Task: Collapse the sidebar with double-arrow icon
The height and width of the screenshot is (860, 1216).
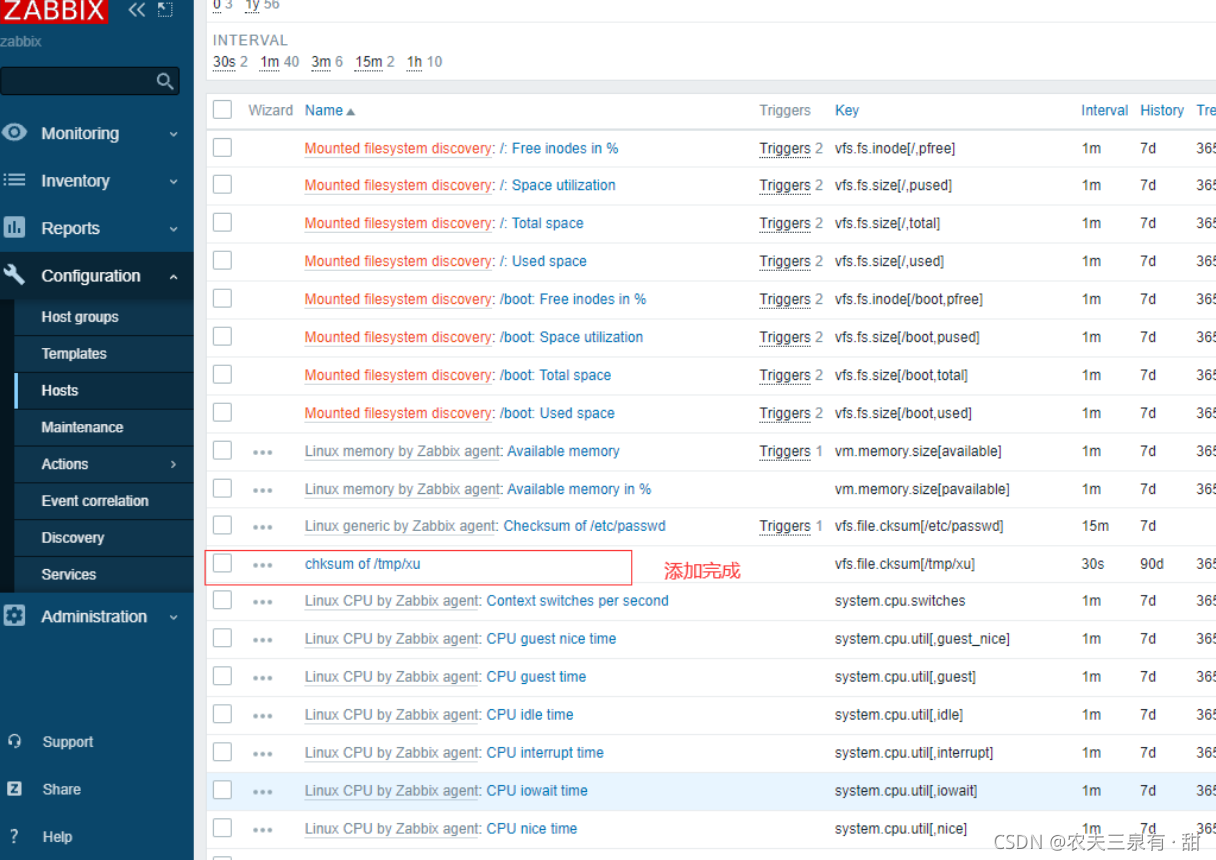Action: pos(137,10)
